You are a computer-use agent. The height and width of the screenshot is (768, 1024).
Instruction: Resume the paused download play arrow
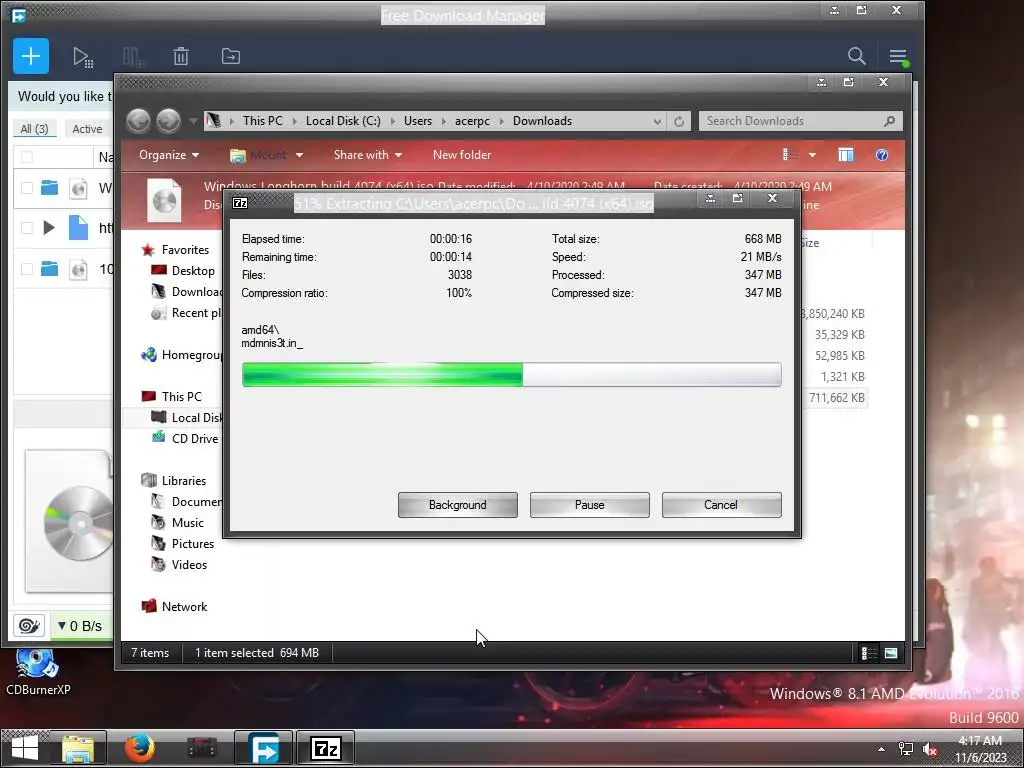(x=49, y=228)
